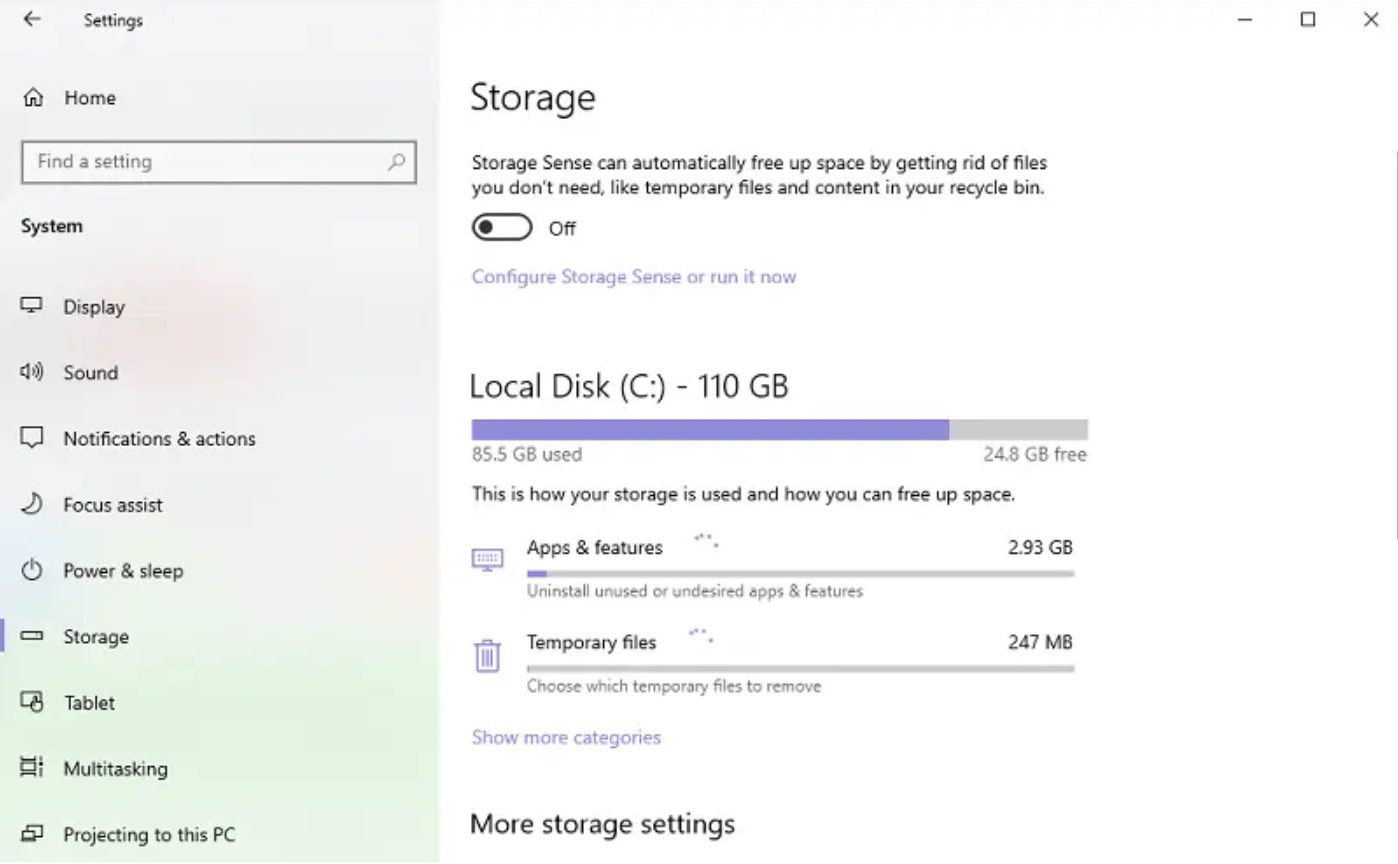The height and width of the screenshot is (864, 1398).
Task: Click the back arrow icon
Action: (32, 19)
